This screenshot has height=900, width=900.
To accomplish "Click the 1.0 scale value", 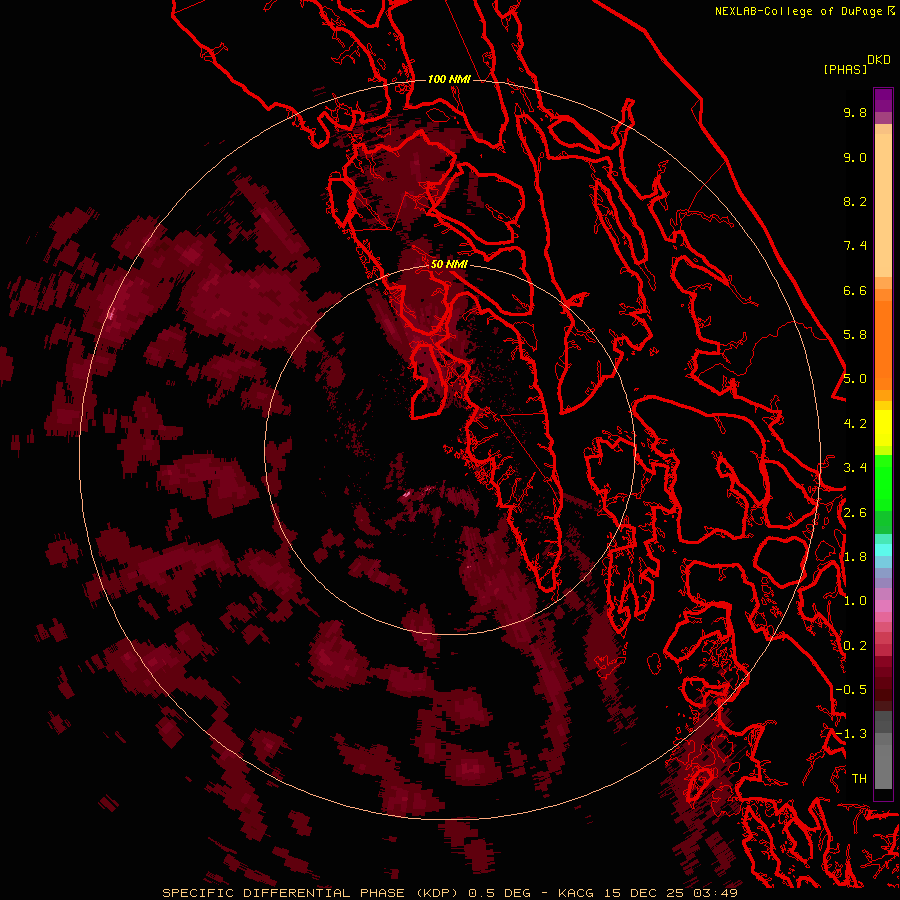I will [x=855, y=601].
